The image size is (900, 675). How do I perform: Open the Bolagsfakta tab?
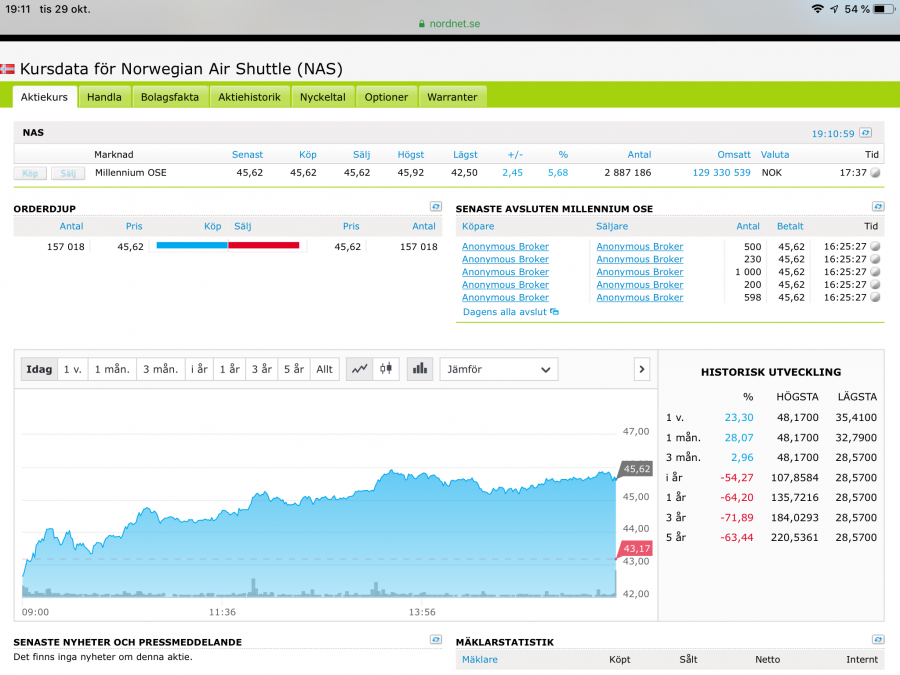170,97
